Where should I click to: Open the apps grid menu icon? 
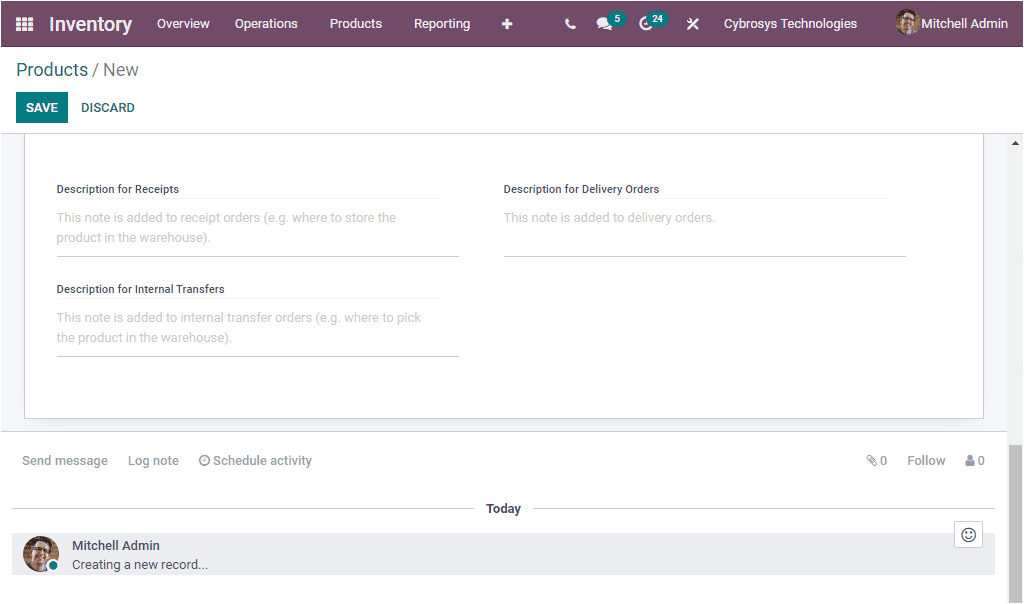[24, 23]
